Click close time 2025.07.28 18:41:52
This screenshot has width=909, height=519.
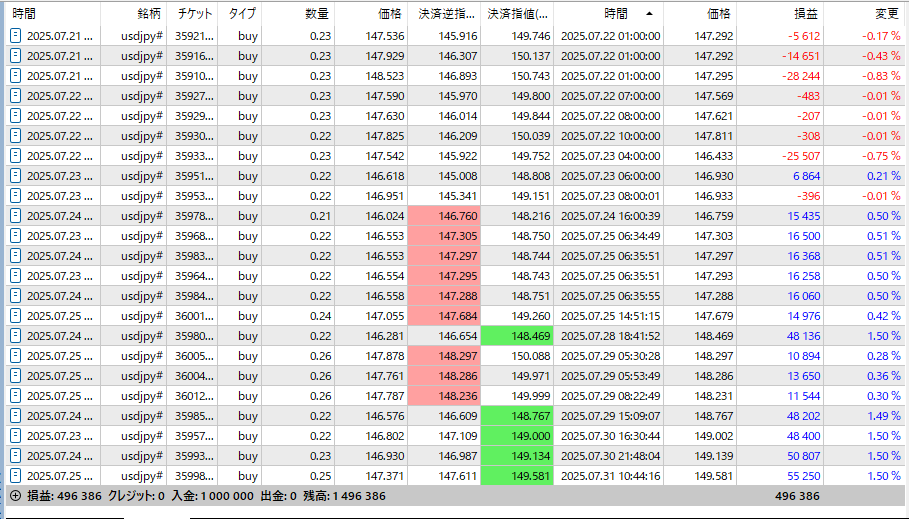pyautogui.click(x=610, y=336)
